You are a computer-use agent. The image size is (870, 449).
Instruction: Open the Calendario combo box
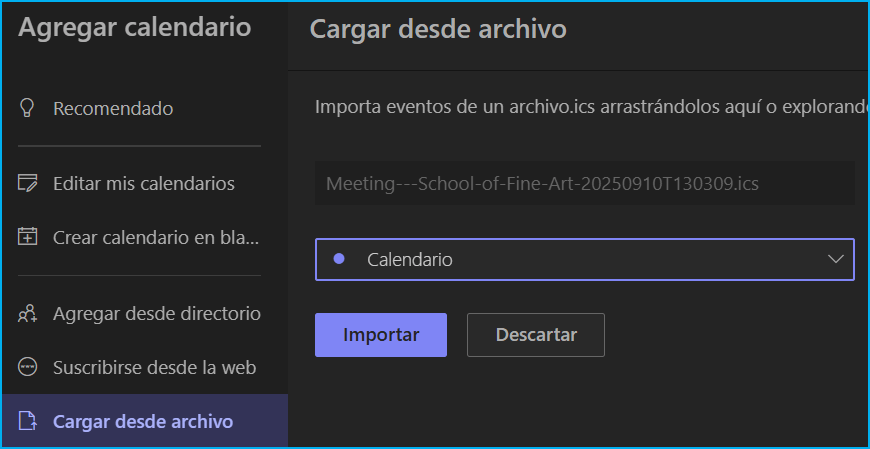tap(584, 259)
